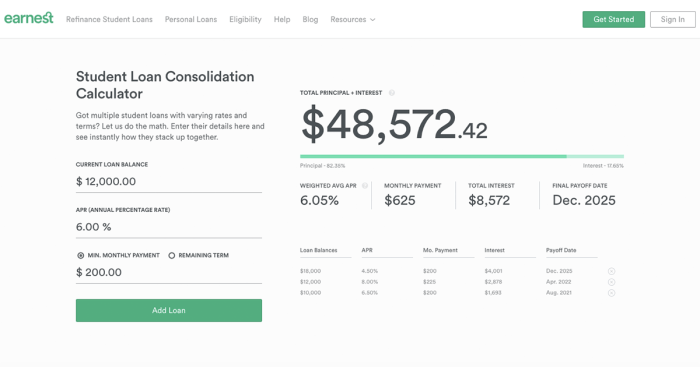Click the Sign In button

[x=673, y=20]
